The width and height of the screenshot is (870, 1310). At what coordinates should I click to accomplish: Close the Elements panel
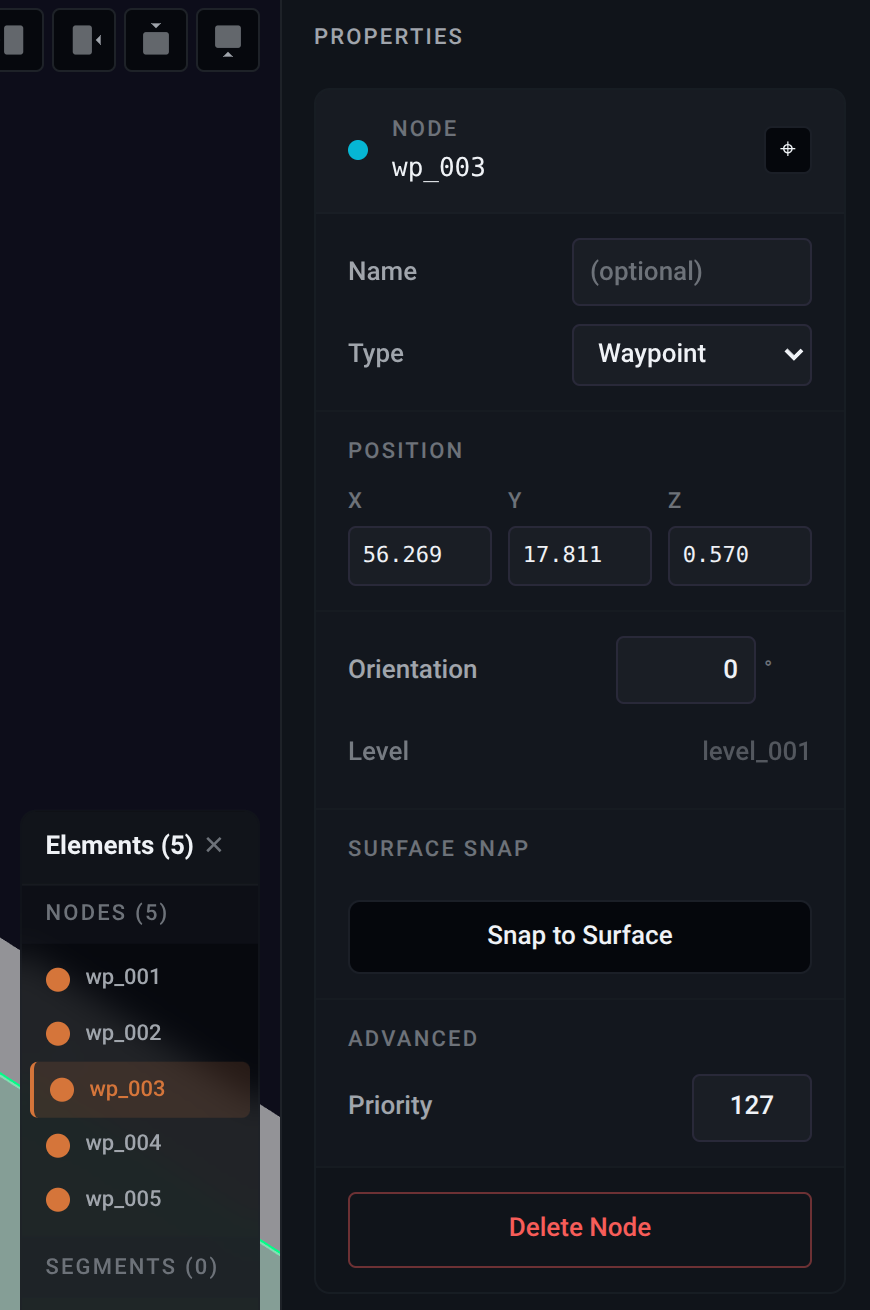pyautogui.click(x=214, y=845)
